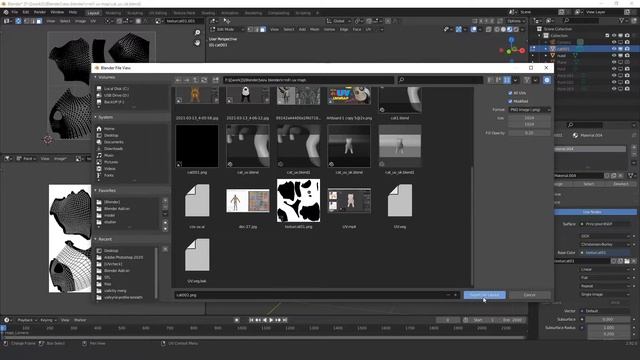Toggle viewport overlays button
This screenshot has width=640, height=360.
(x=473, y=29)
